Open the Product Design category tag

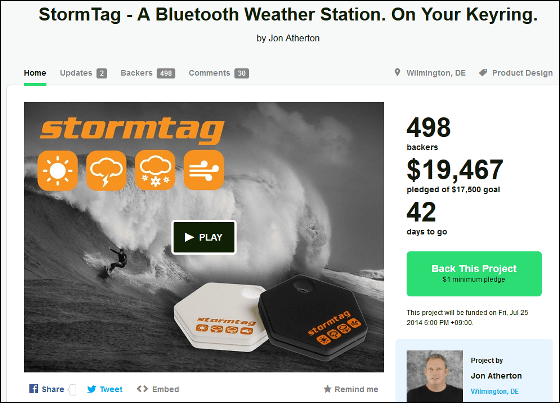click(x=516, y=73)
